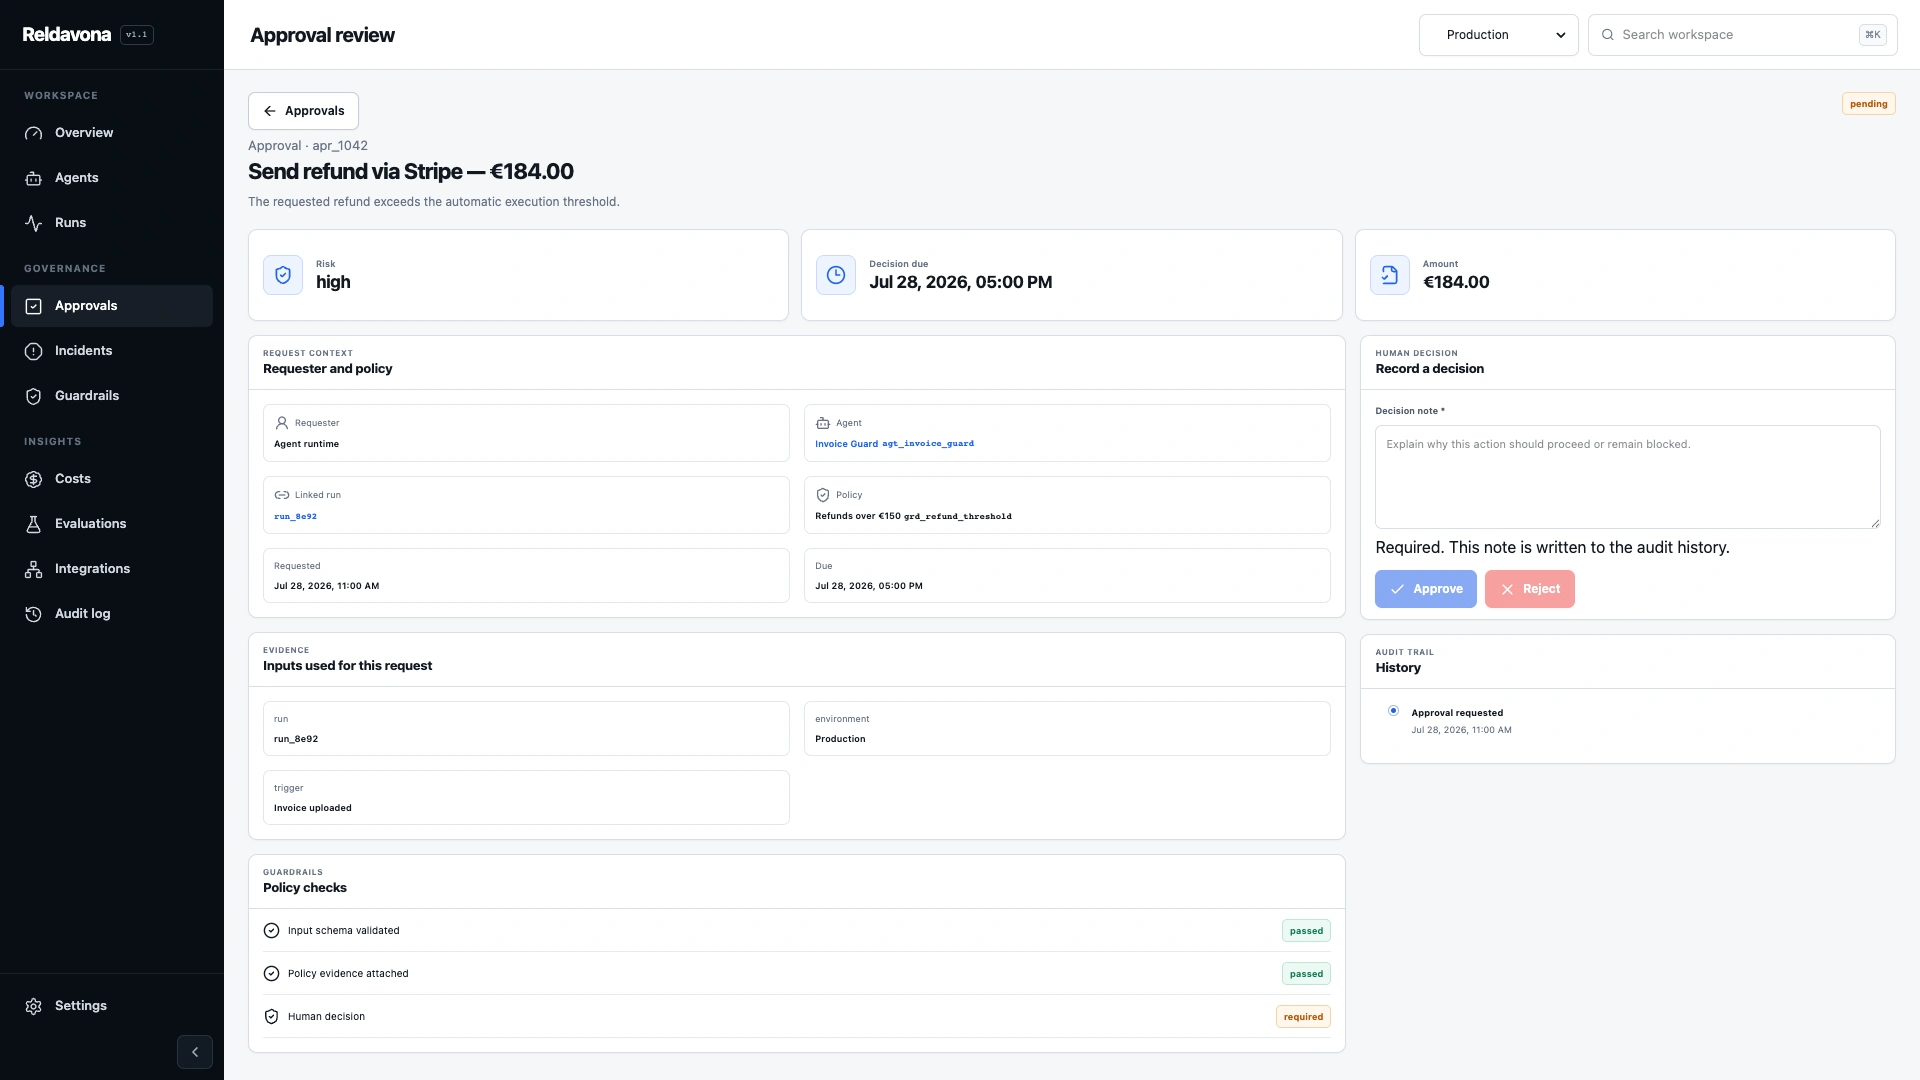Collapse the sidebar with chevron button
The height and width of the screenshot is (1080, 1920).
tap(195, 1052)
